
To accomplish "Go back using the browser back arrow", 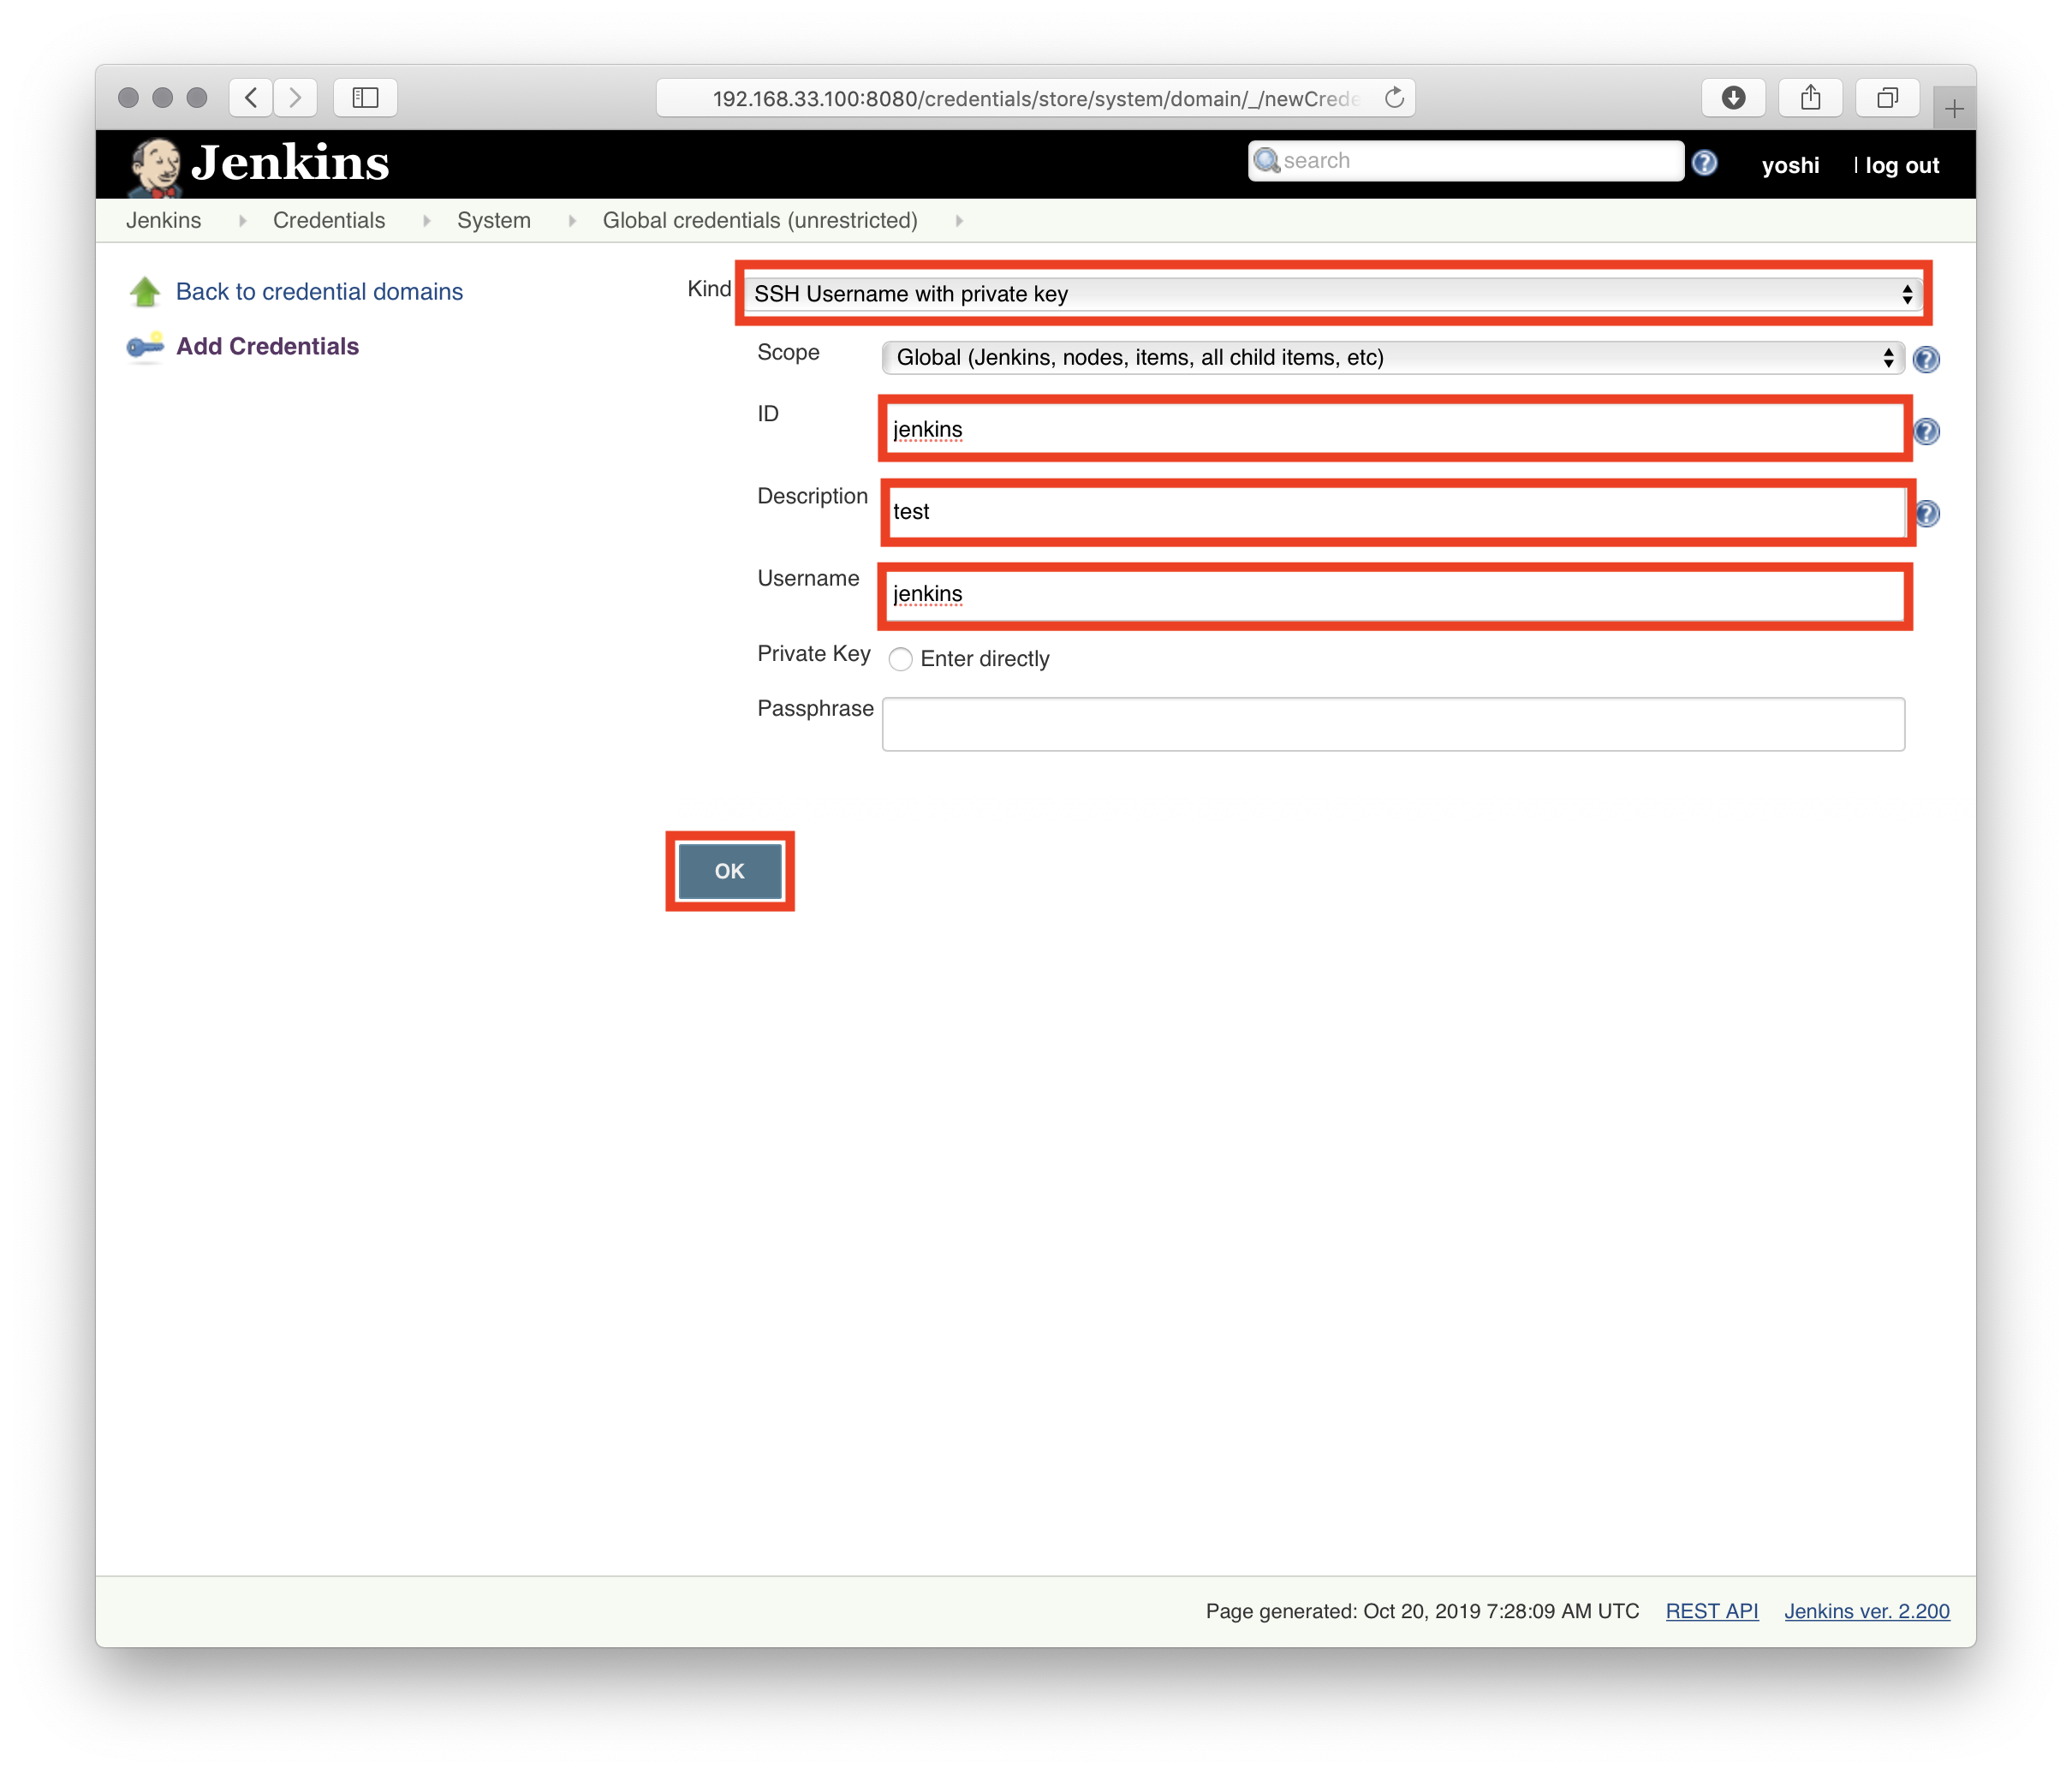I will click(x=251, y=97).
